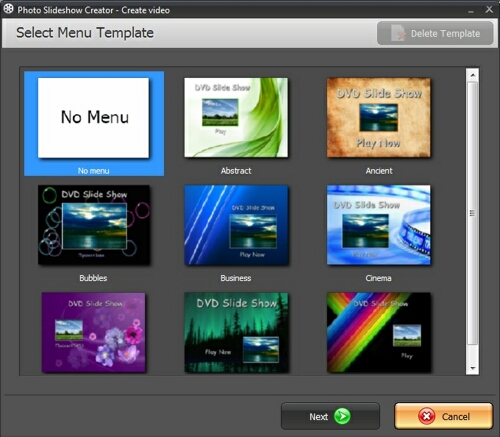Select the Bubbles menu template thumbnail

pos(94,225)
